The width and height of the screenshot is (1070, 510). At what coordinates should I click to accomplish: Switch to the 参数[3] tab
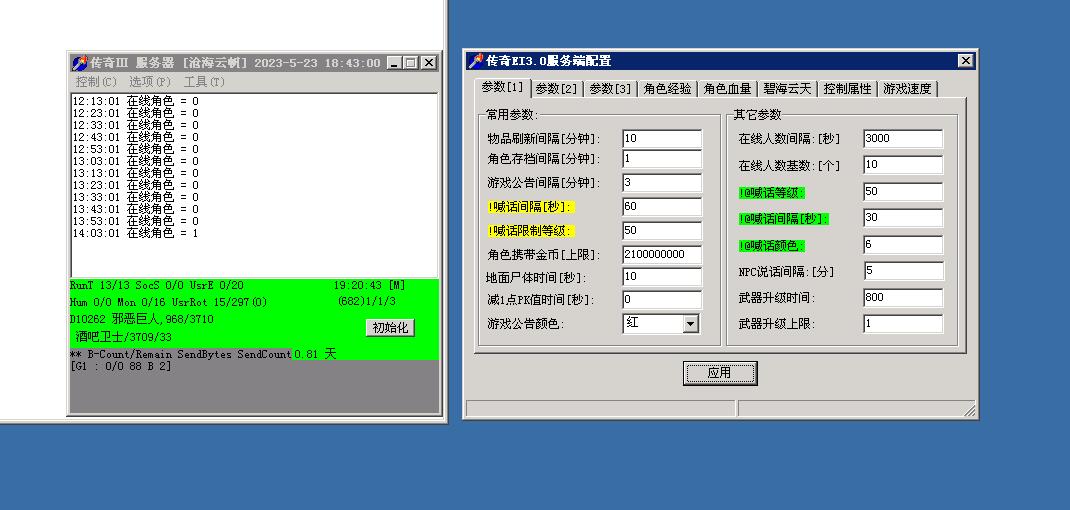pos(609,89)
